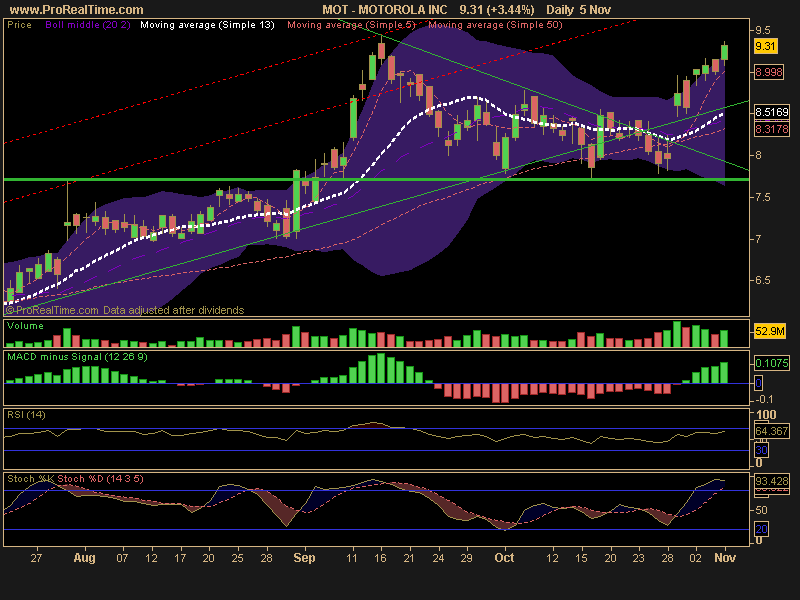Click the yellow 9.31 current price tag
Viewport: 800px width, 600px height.
pyautogui.click(x=765, y=46)
